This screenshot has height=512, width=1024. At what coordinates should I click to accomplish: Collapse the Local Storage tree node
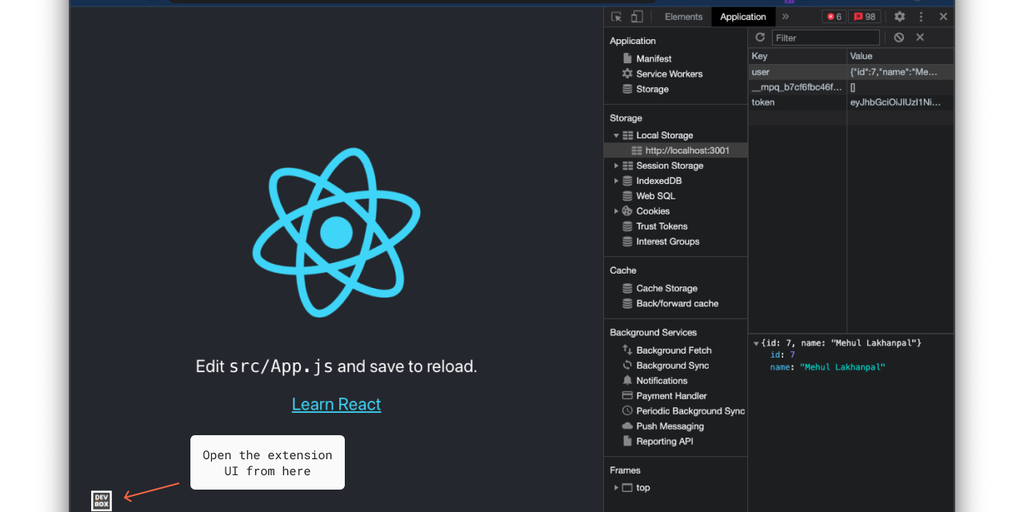click(x=617, y=135)
